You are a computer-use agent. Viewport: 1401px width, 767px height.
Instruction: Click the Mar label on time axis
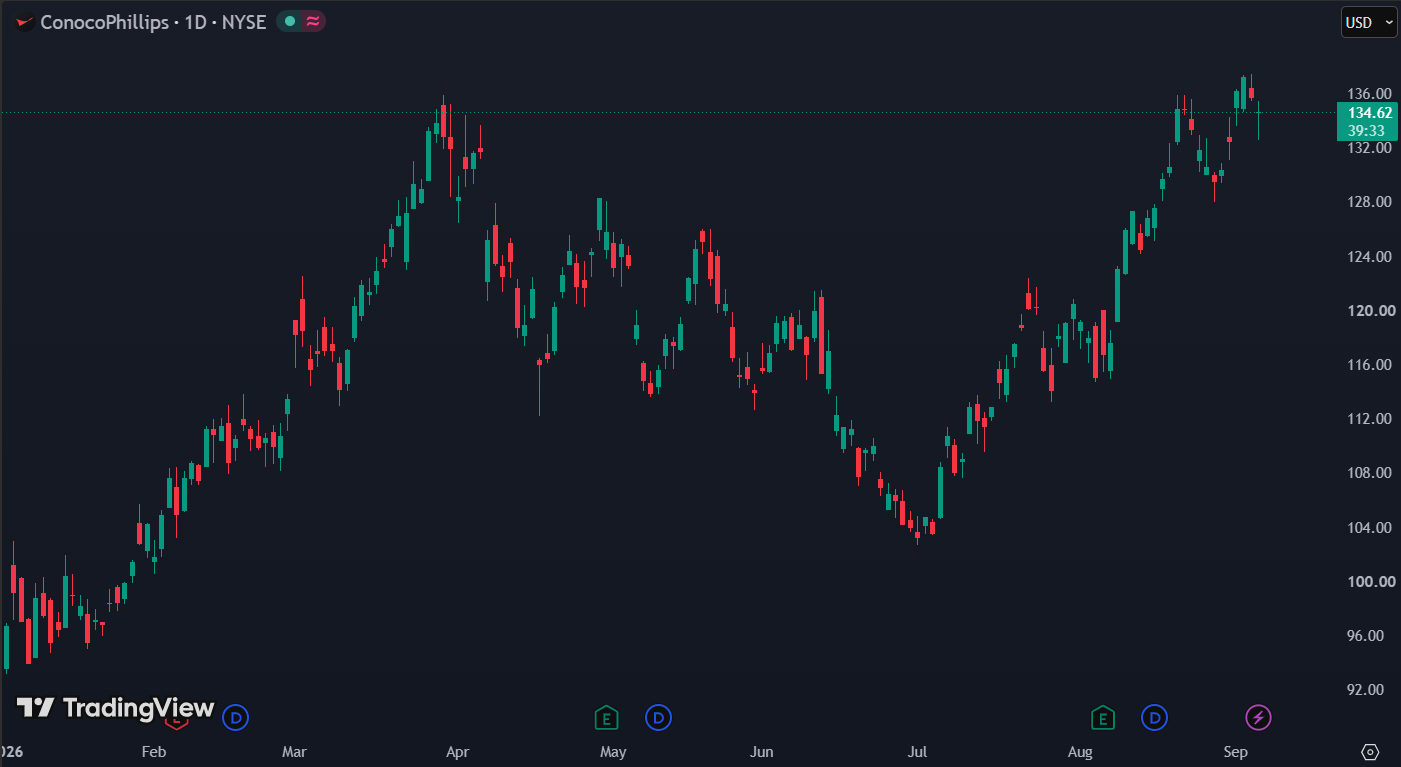[294, 751]
